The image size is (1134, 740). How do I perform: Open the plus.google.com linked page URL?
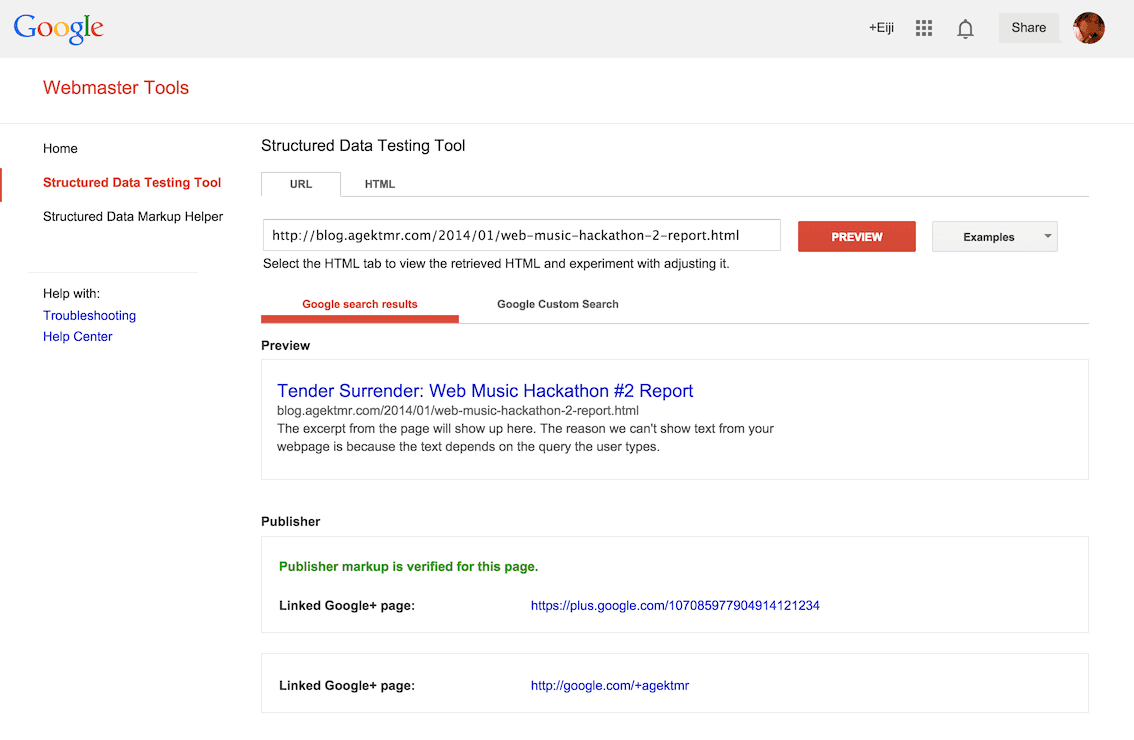[x=675, y=606]
